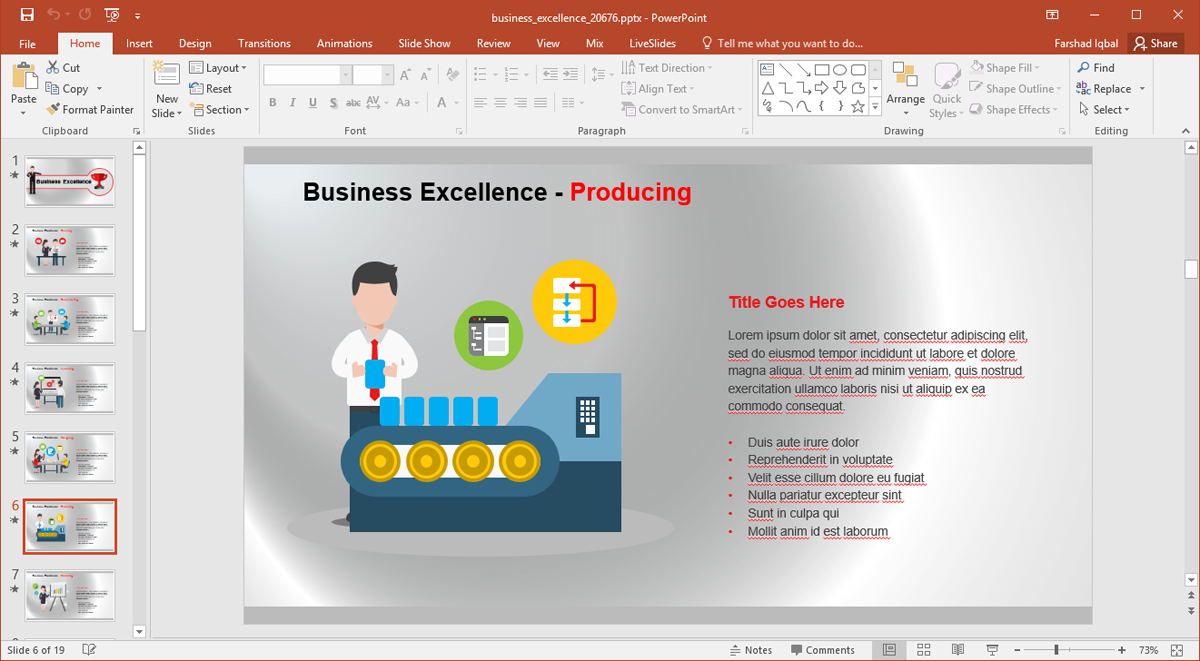Switch to Slide Sorter view
Viewport: 1200px width, 661px height.
923,650
